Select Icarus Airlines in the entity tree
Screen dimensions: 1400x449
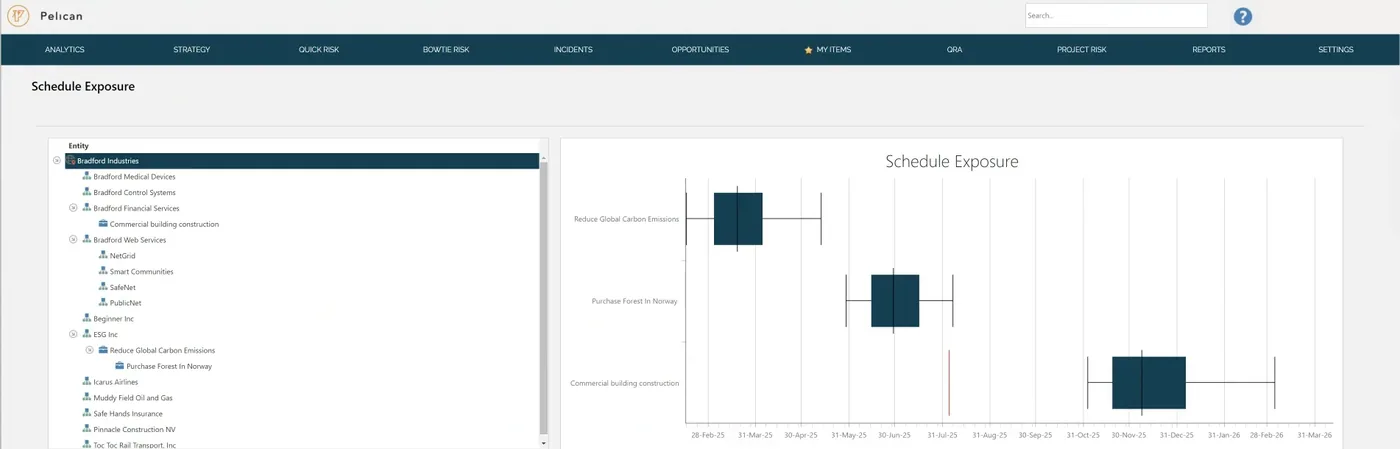coord(115,382)
